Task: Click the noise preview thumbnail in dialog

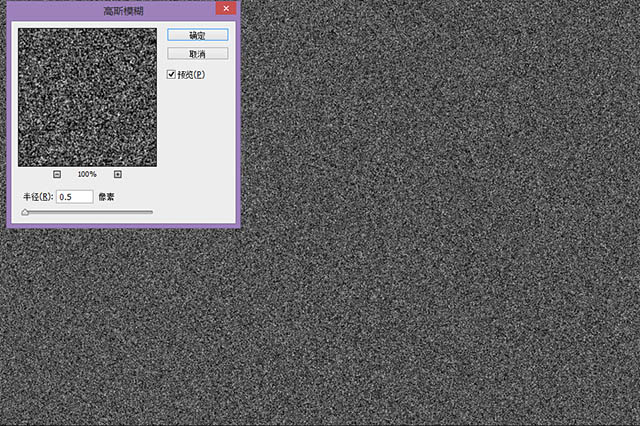Action: pos(87,97)
